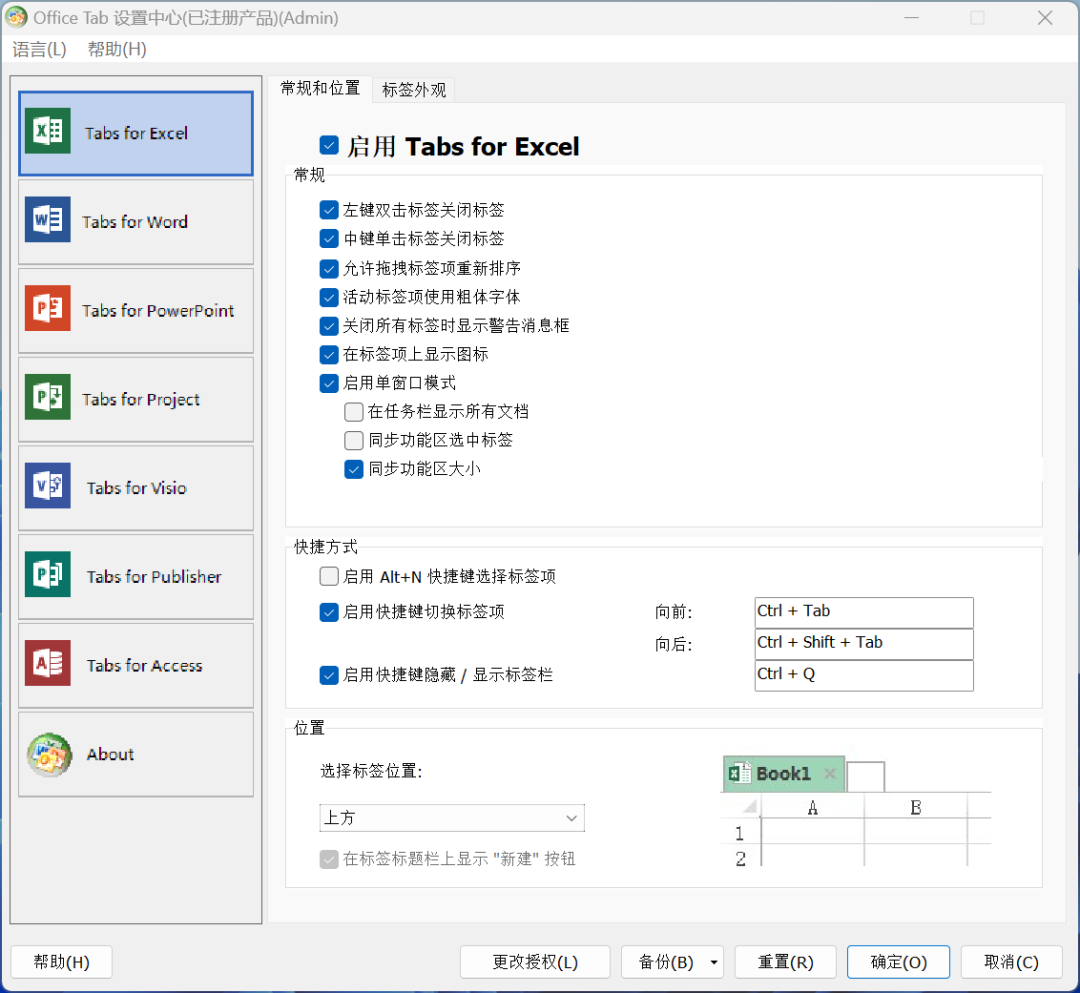Select the PowerPoint icon in sidebar
Image resolution: width=1080 pixels, height=993 pixels.
coord(48,308)
